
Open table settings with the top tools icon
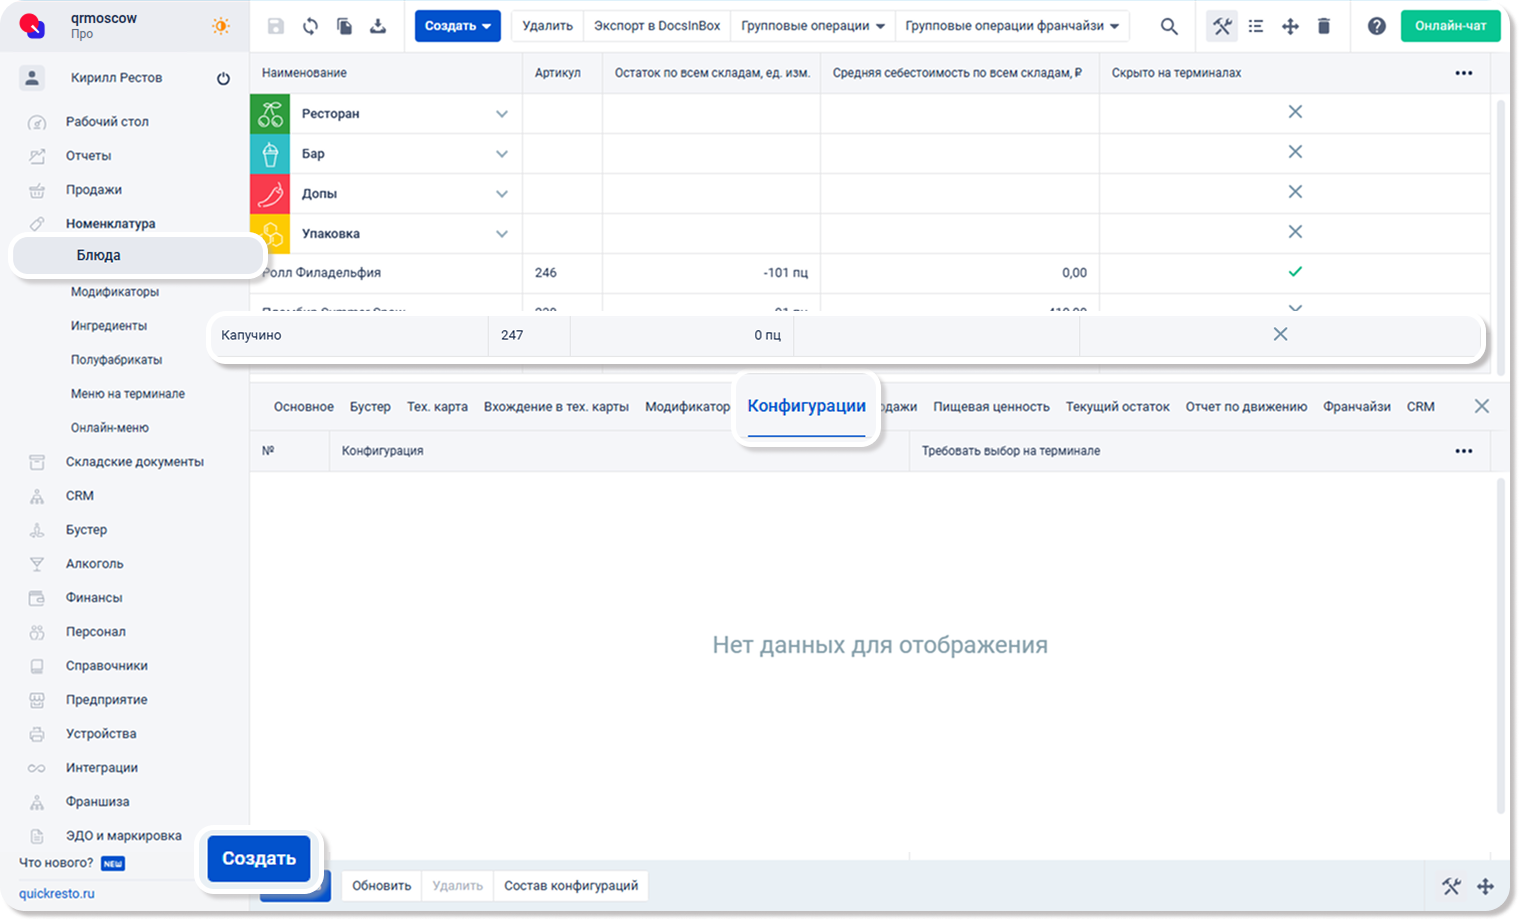[x=1222, y=26]
